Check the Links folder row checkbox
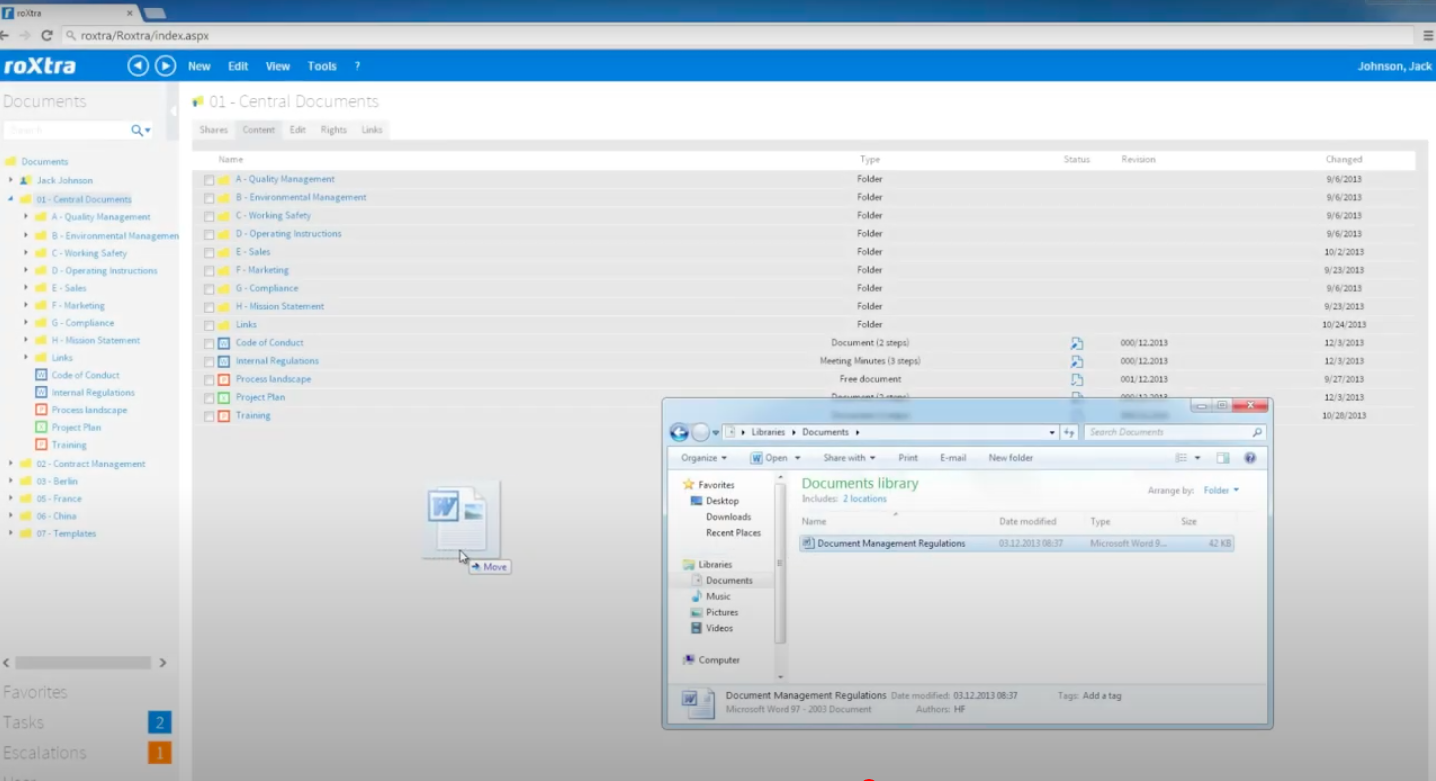This screenshot has height=781, width=1436. 209,325
